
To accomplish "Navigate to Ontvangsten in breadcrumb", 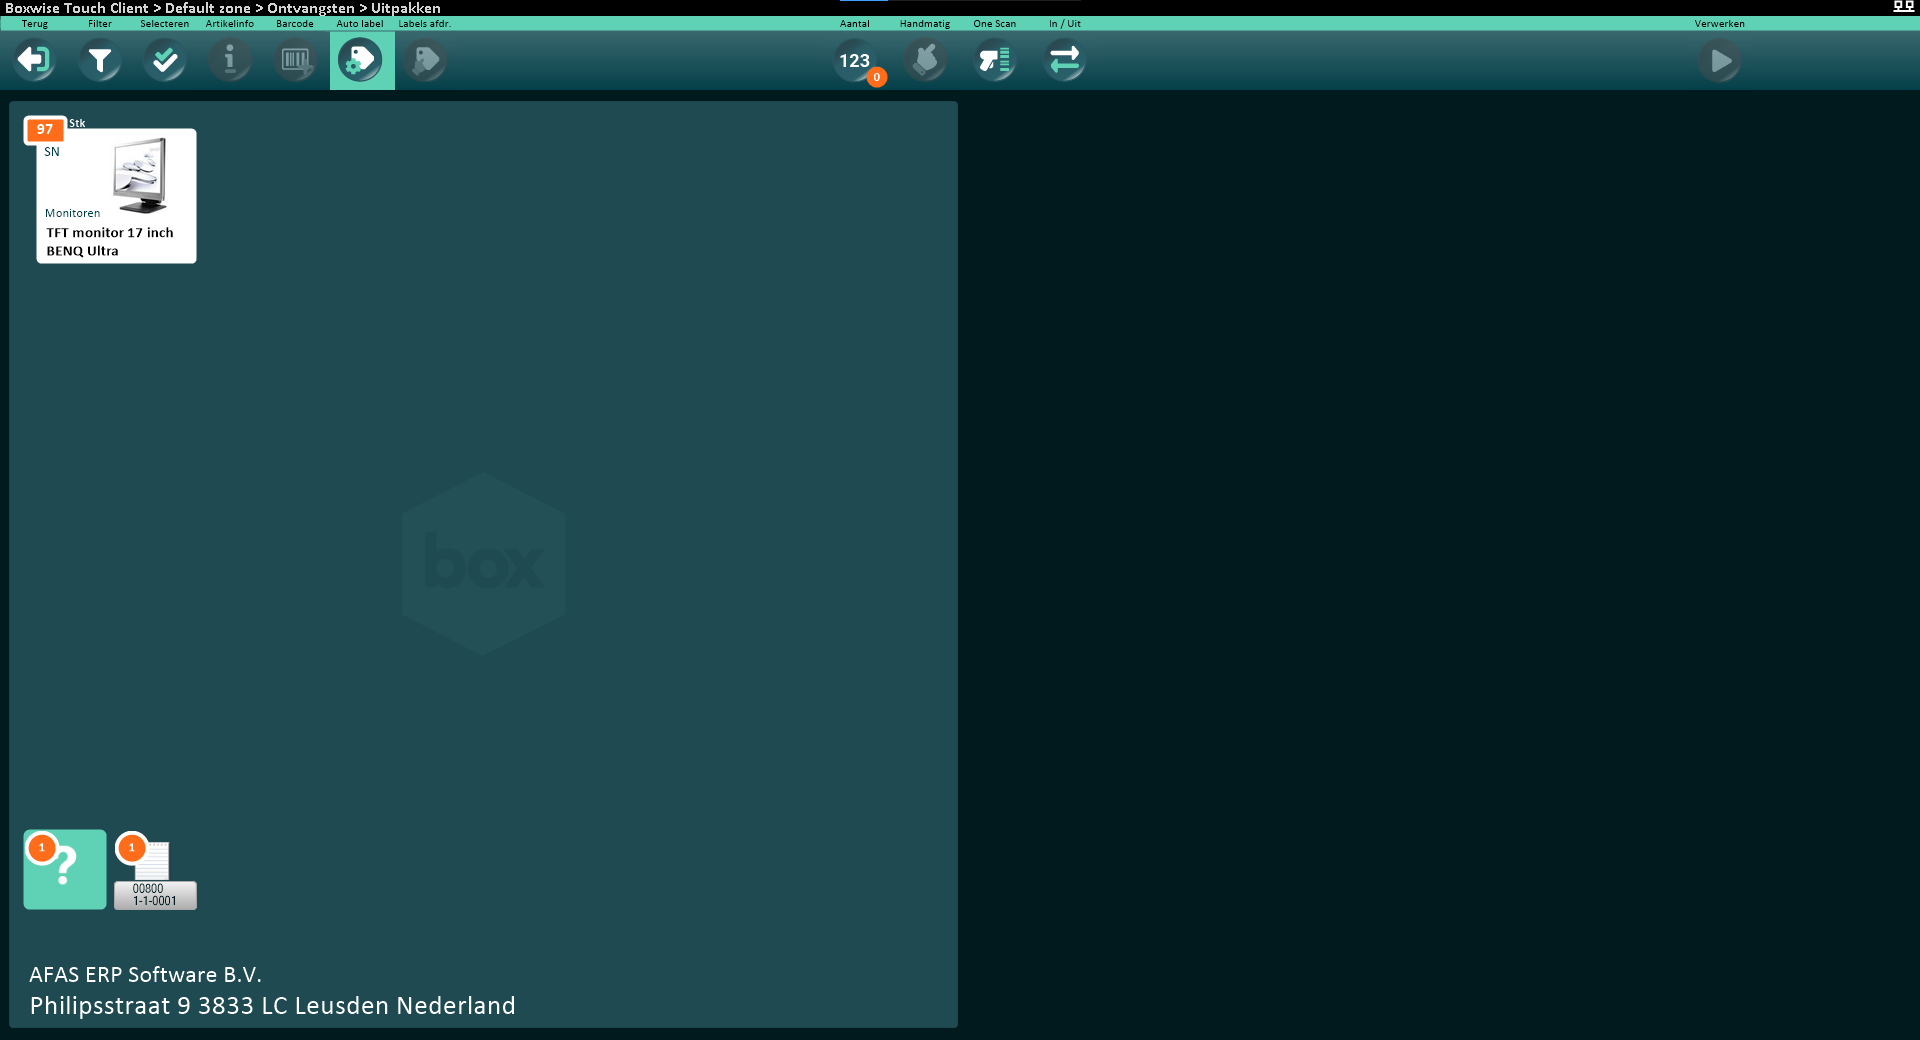I will click(x=310, y=8).
